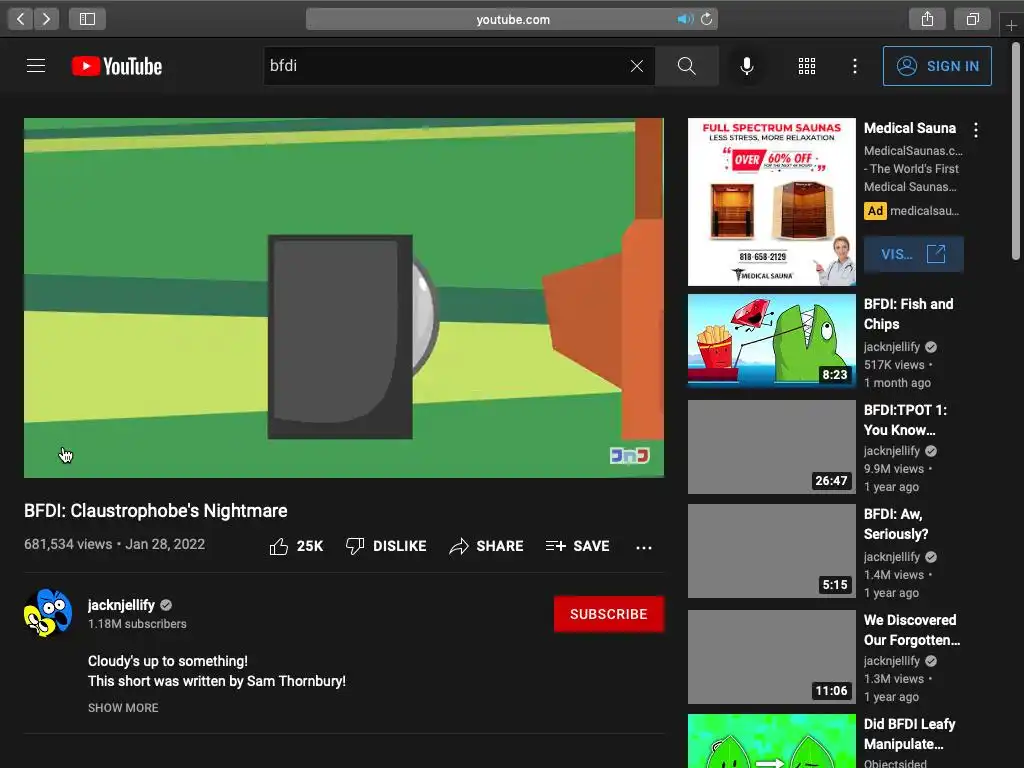Open Safari's share menu
The height and width of the screenshot is (768, 1024).
[x=927, y=19]
